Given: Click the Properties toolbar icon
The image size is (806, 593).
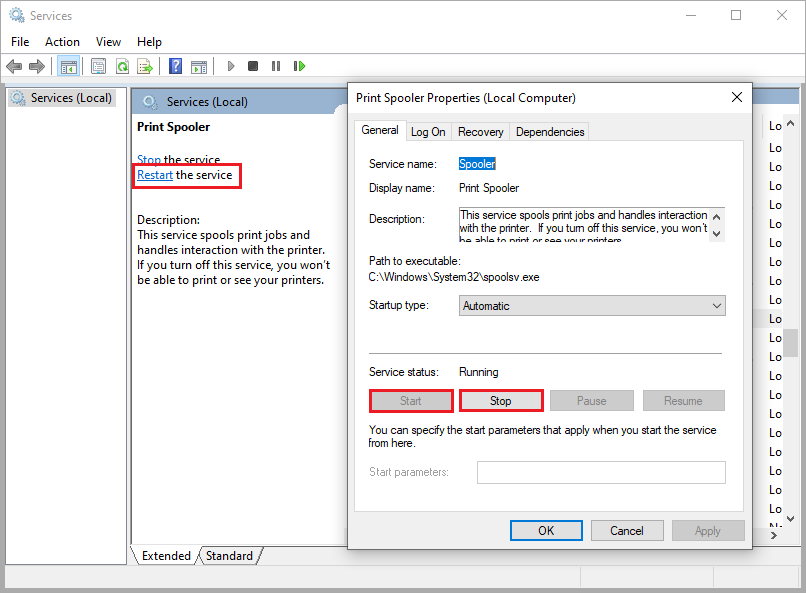Looking at the screenshot, I should pyautogui.click(x=98, y=67).
